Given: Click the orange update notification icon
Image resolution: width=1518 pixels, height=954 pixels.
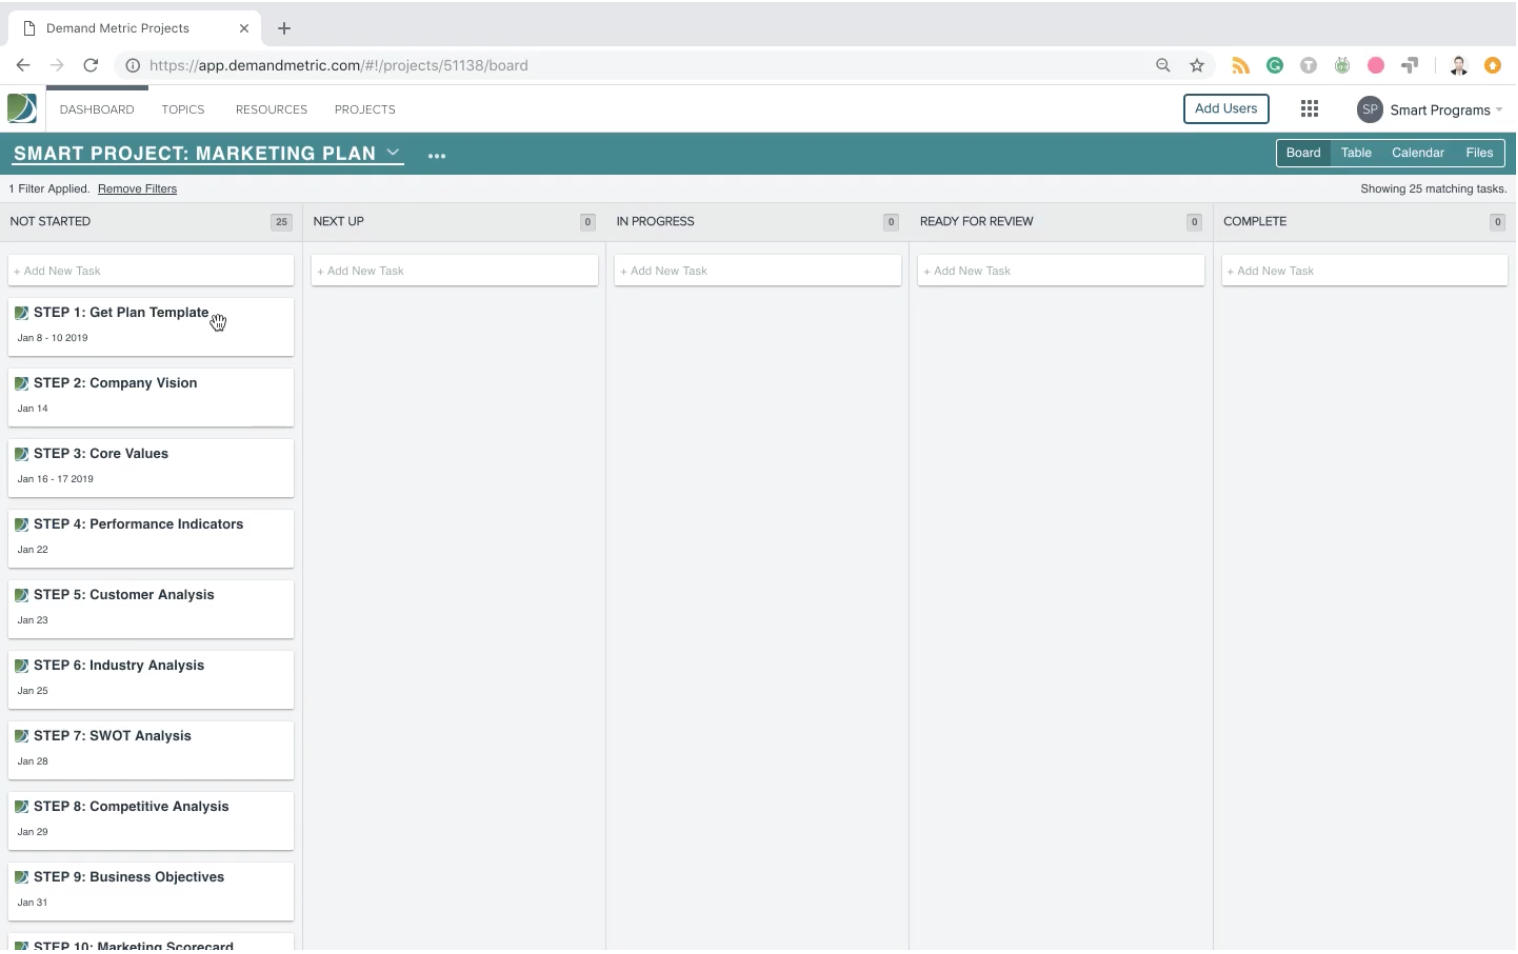Looking at the screenshot, I should 1493,65.
